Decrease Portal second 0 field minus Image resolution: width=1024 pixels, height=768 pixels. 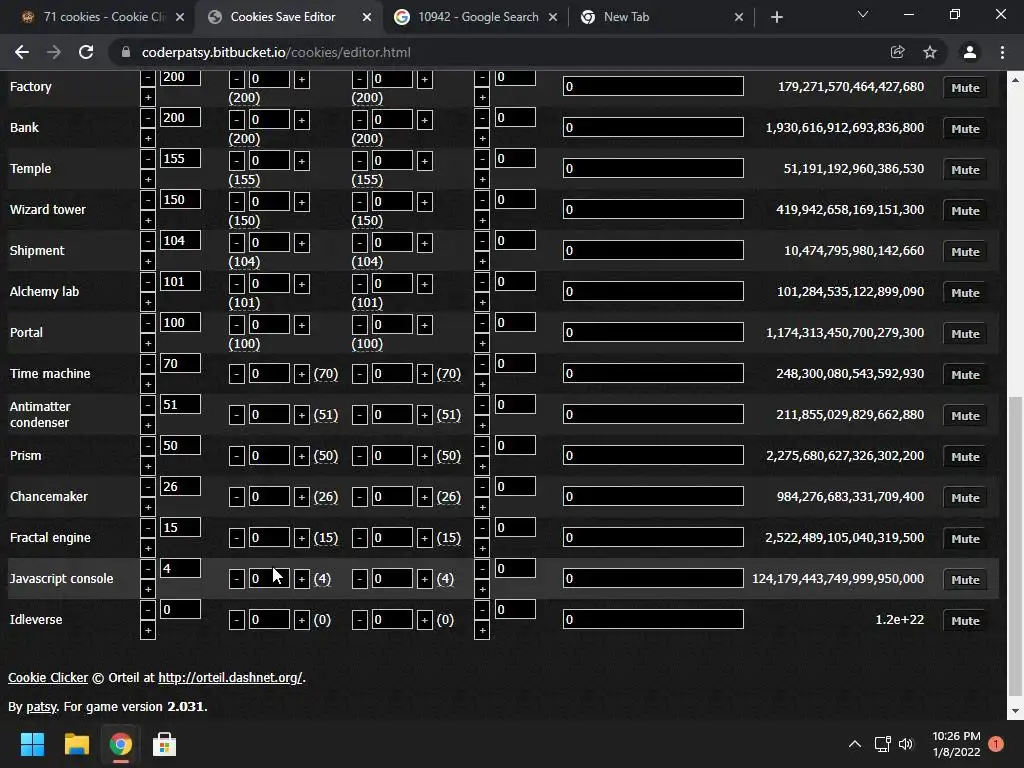[x=360, y=325]
